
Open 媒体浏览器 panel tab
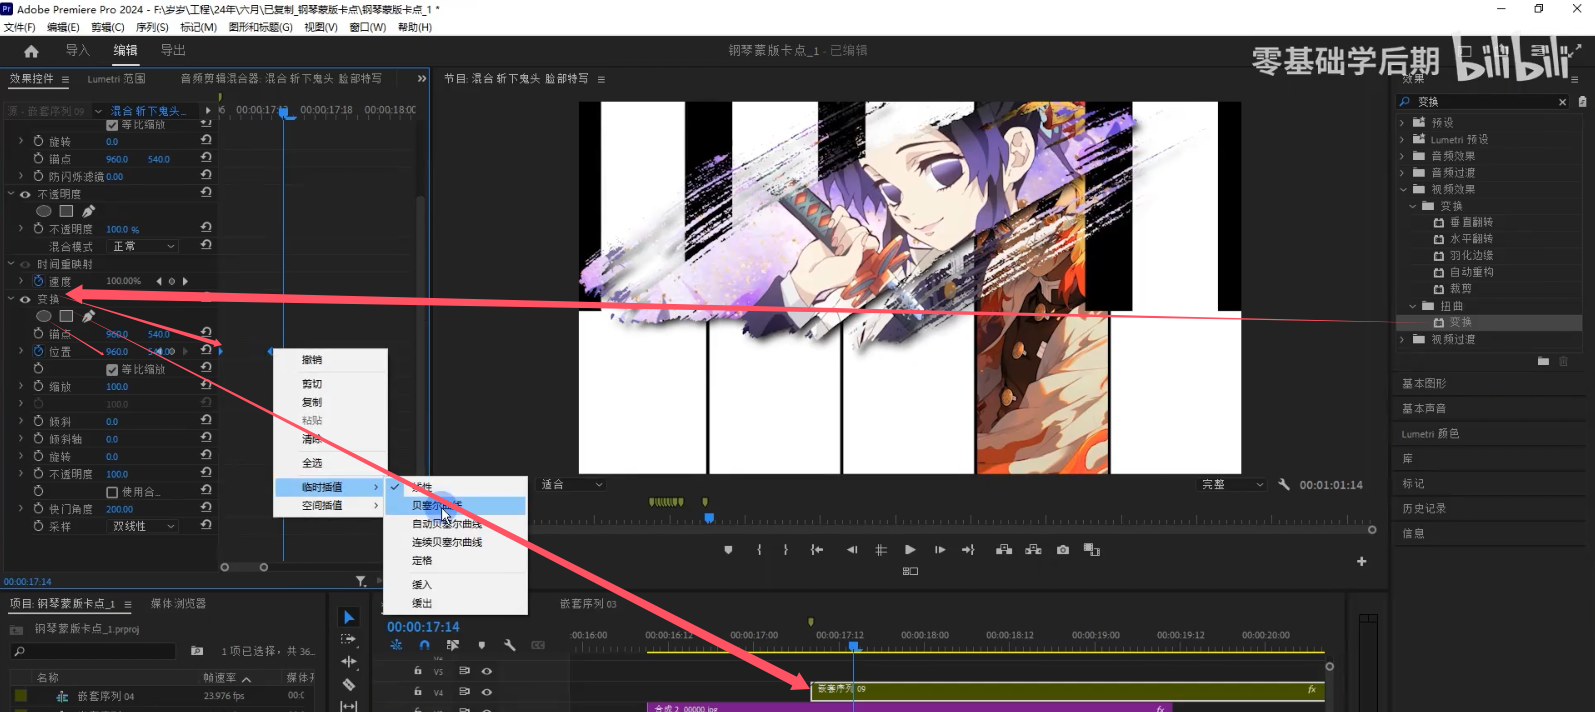tap(178, 603)
